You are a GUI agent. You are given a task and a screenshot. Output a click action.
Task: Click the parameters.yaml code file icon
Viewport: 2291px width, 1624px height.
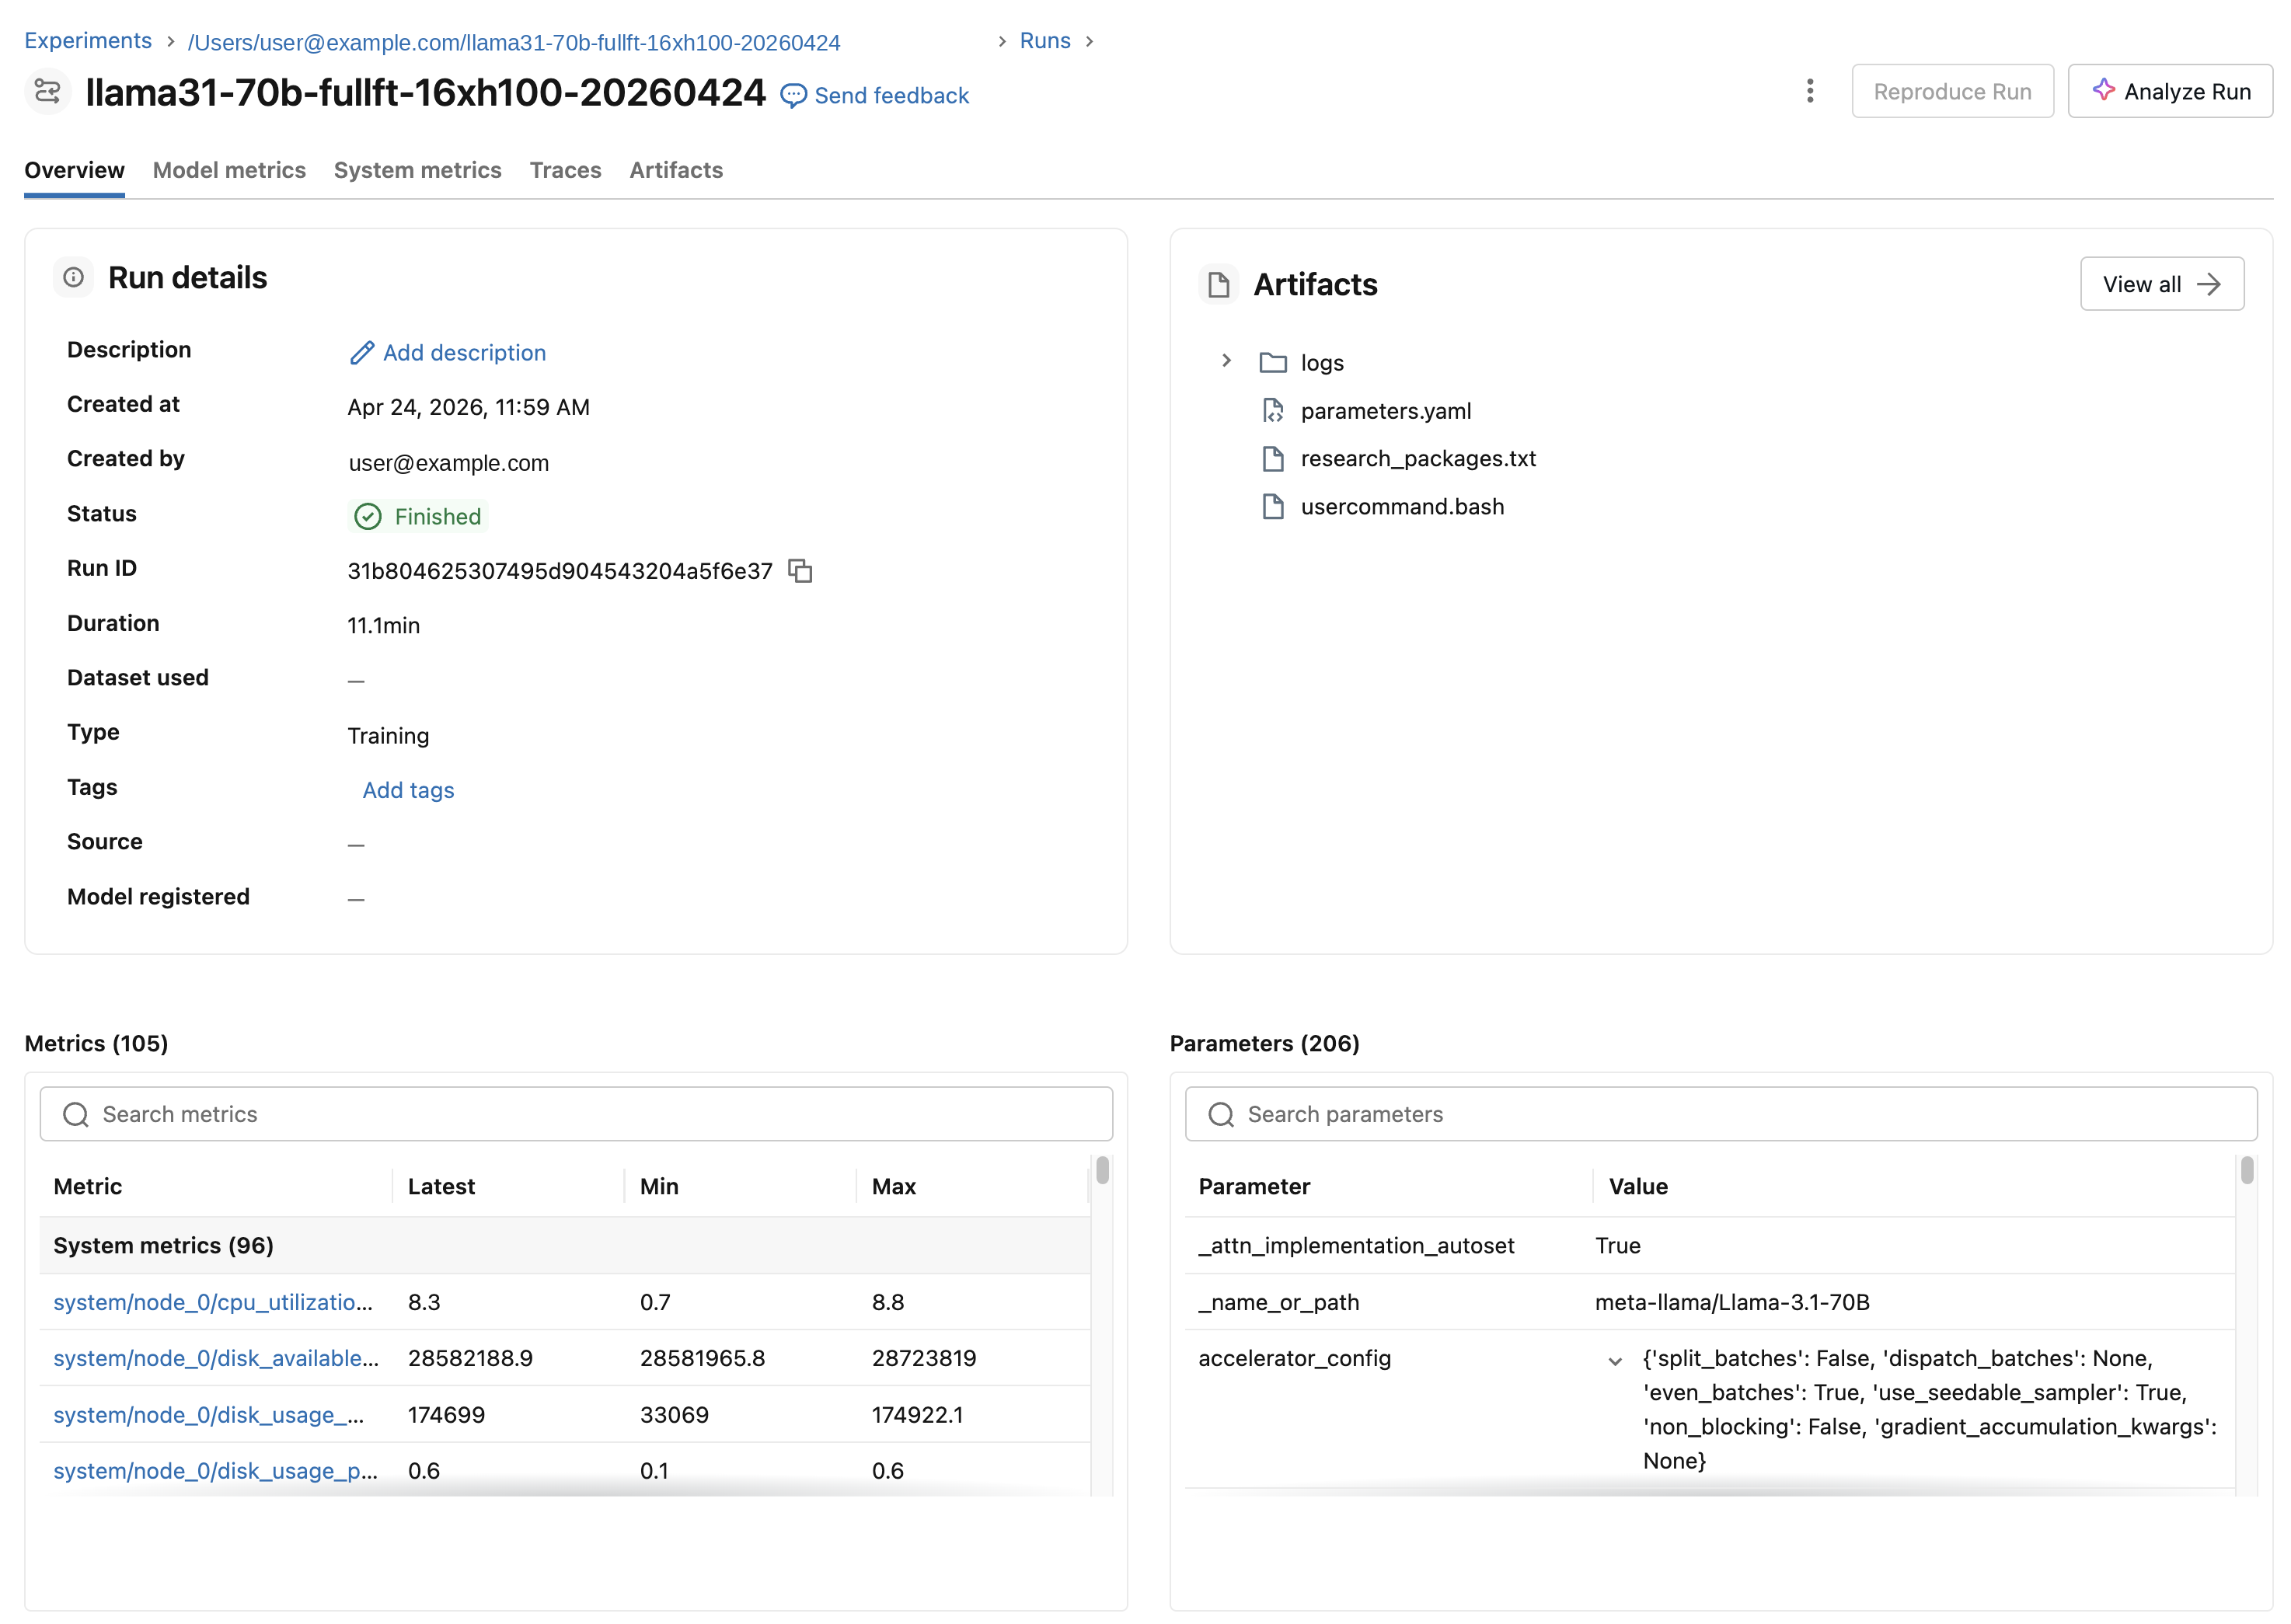pyautogui.click(x=1272, y=411)
